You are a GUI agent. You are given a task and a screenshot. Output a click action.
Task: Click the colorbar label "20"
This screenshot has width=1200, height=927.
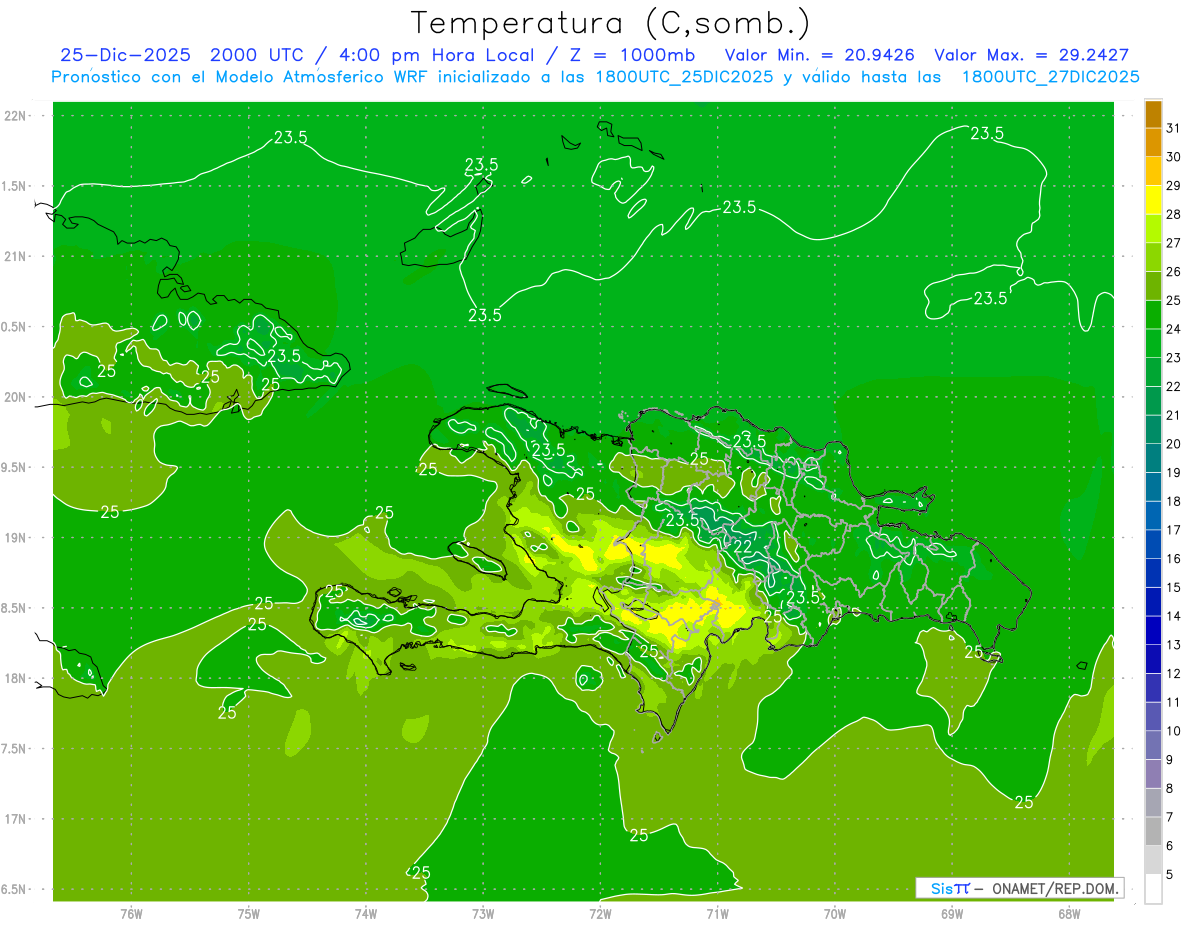coord(1173,444)
